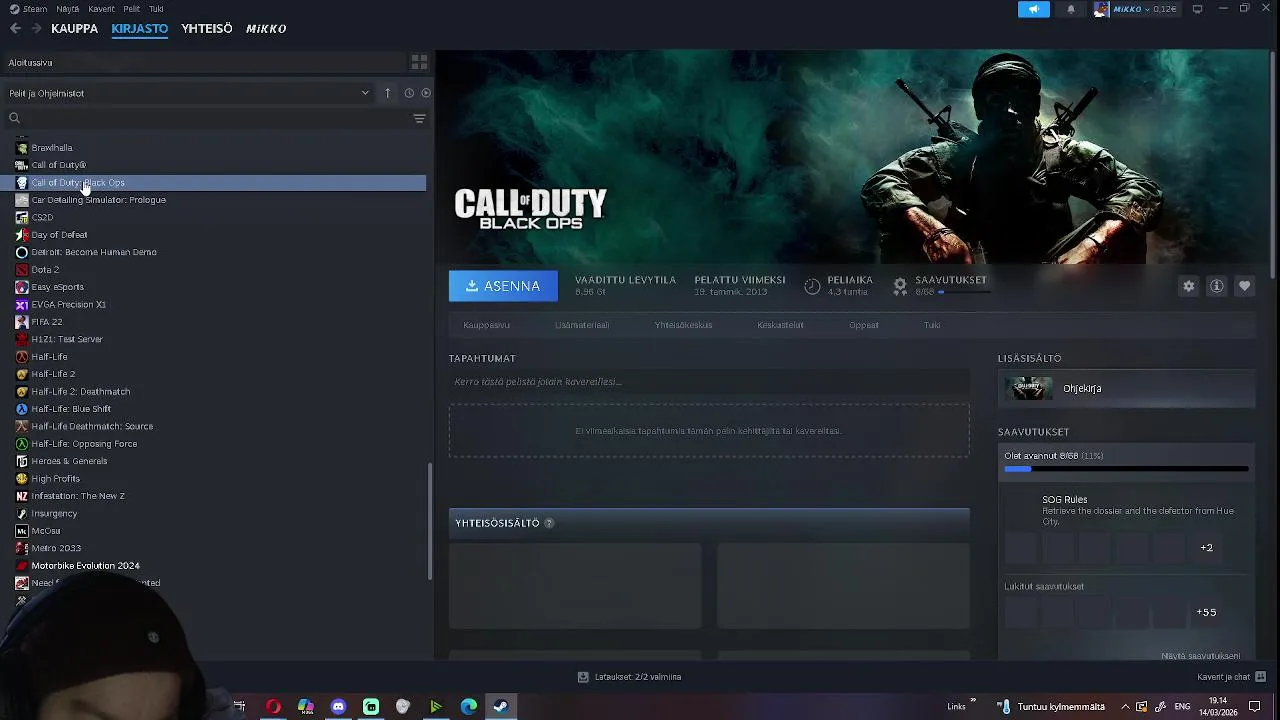This screenshot has height=720, width=1280.
Task: Click the +2 unlocked achievements tile
Action: pos(1206,548)
